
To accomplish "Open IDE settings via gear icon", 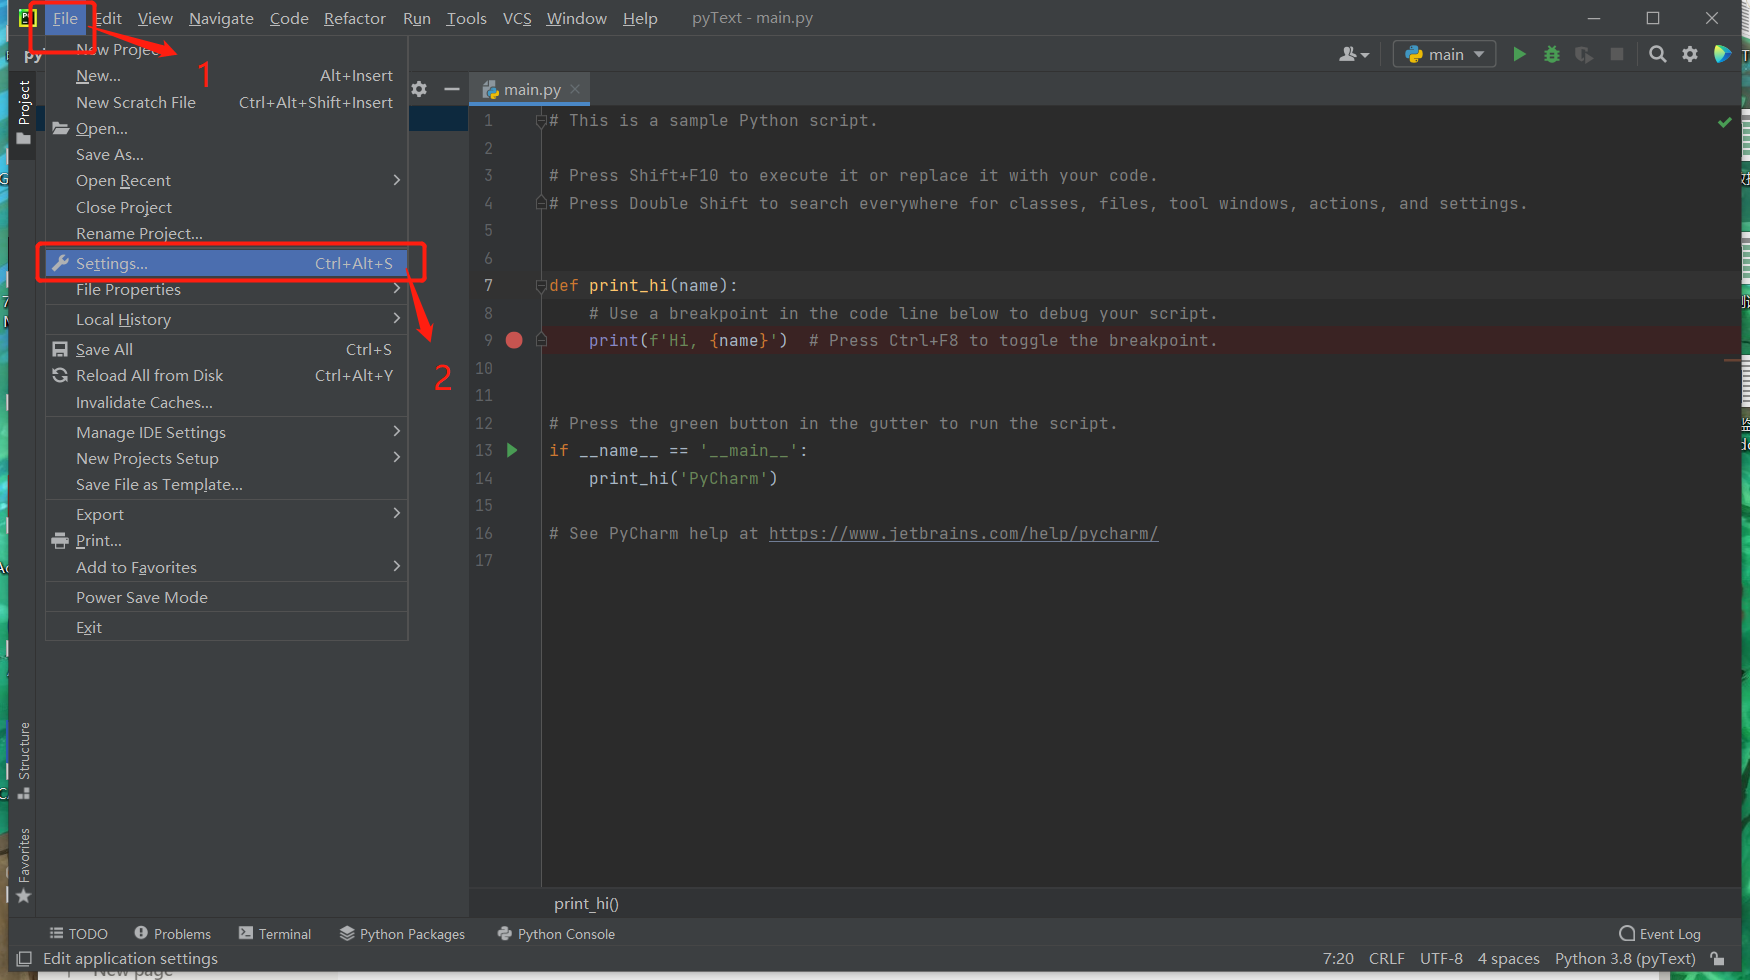I will click(1690, 53).
